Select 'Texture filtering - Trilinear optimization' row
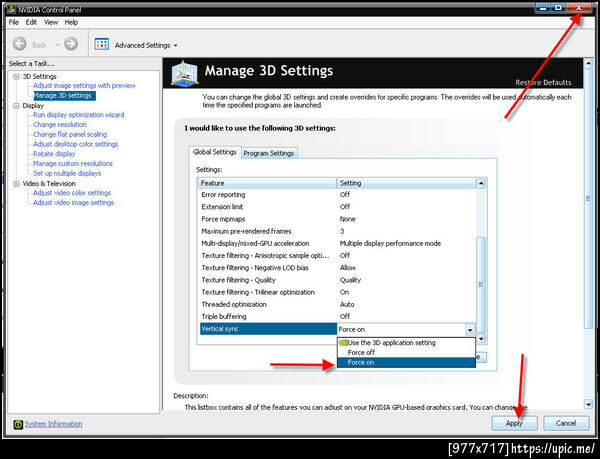 point(338,292)
